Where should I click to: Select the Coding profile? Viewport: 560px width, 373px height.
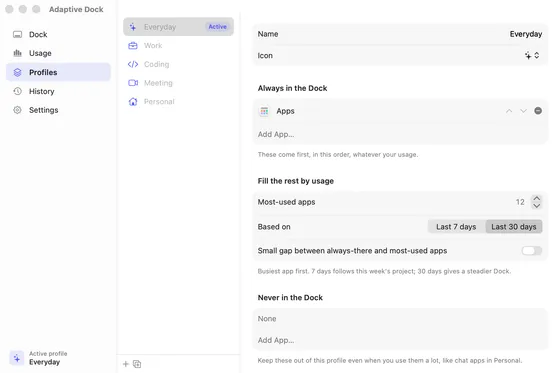point(178,64)
